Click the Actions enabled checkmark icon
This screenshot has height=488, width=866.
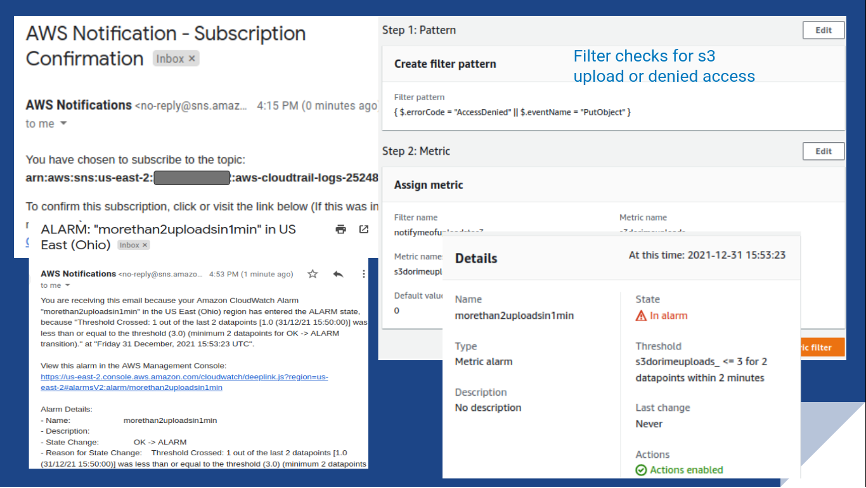coord(641,470)
